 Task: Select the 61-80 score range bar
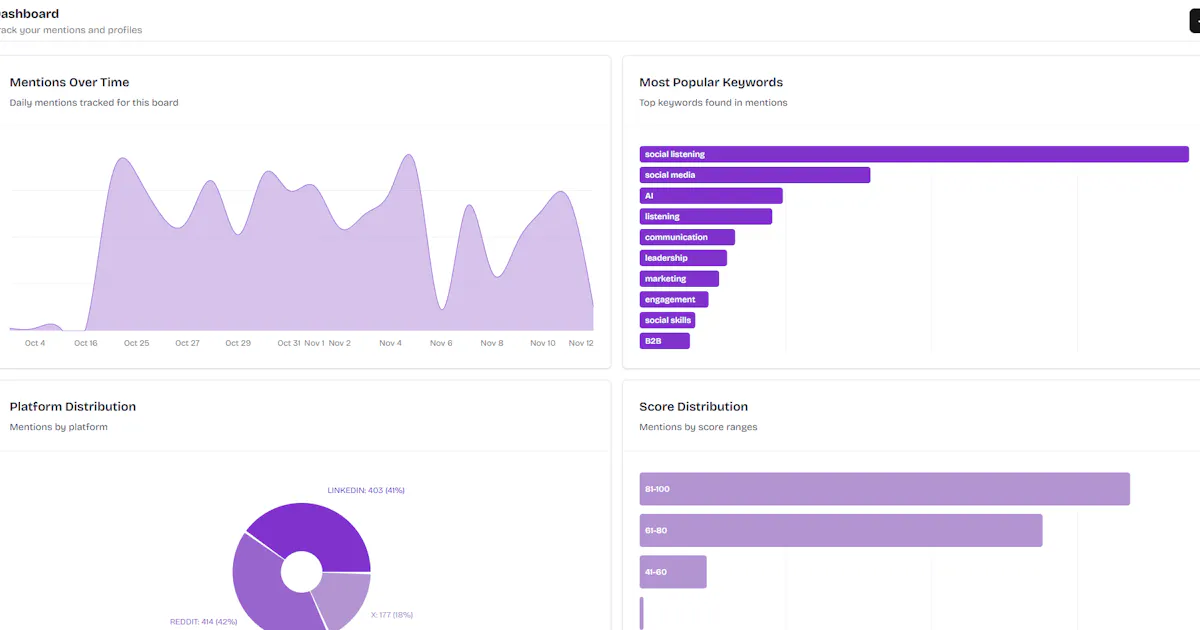click(x=841, y=530)
